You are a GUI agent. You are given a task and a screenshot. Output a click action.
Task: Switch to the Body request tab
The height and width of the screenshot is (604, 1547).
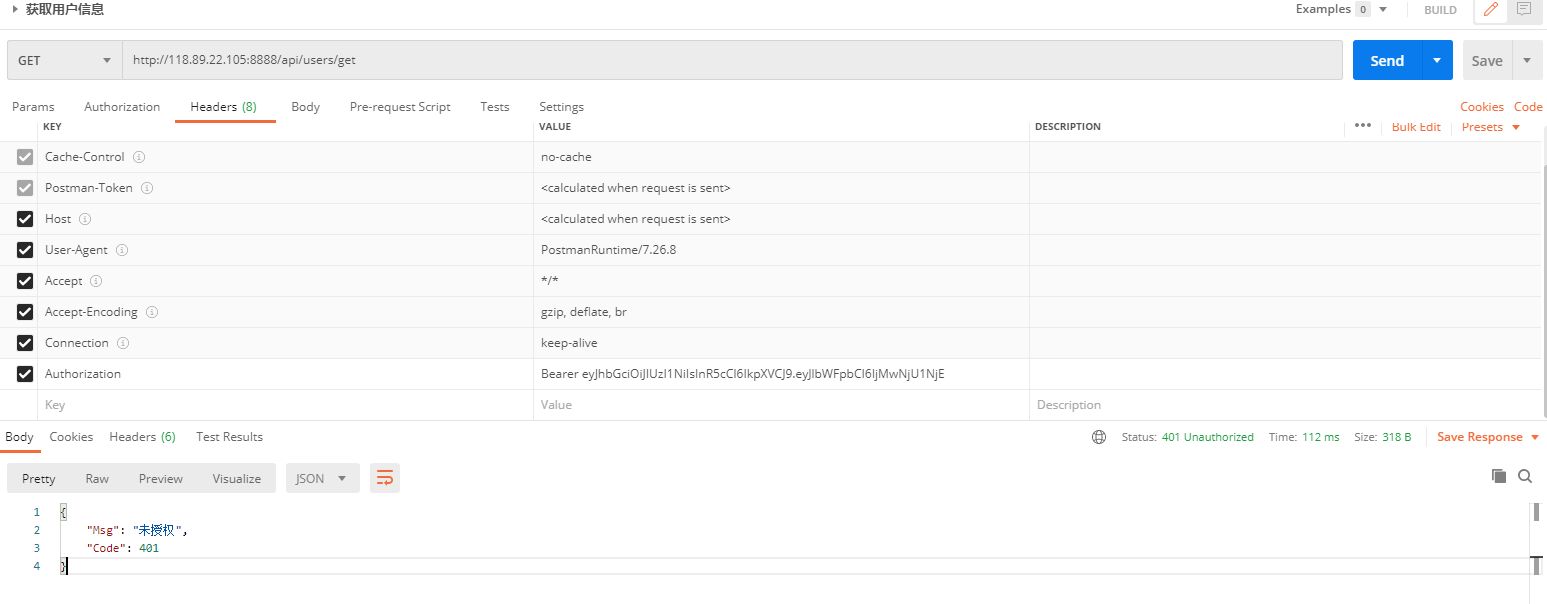[305, 107]
